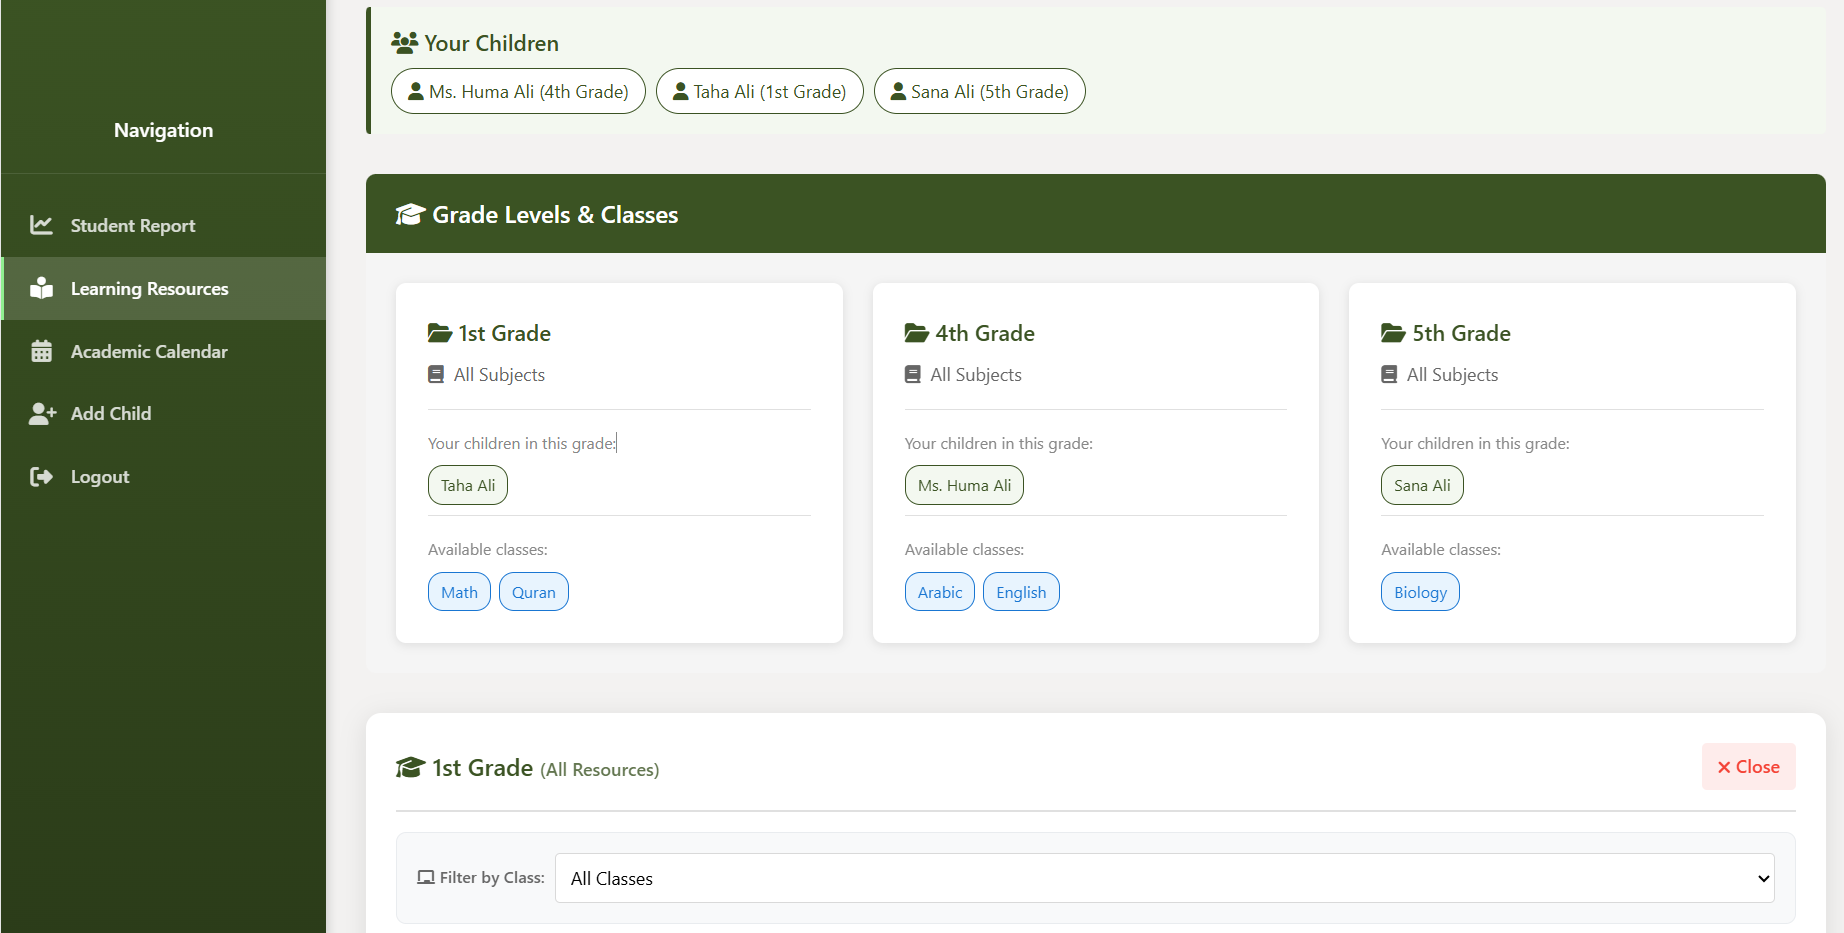The width and height of the screenshot is (1844, 933).
Task: Click the Academic Calendar icon
Action: (41, 351)
